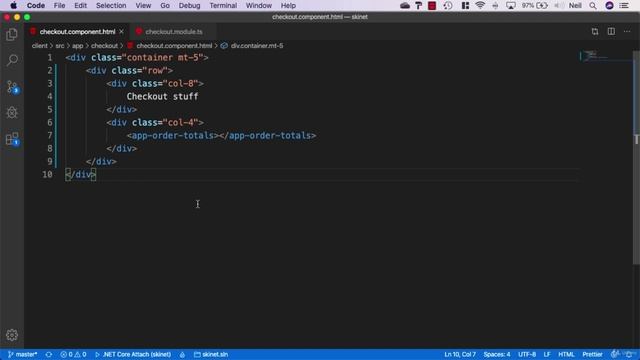
Task: Click the app-order-totals opening tag
Action: click(173, 136)
